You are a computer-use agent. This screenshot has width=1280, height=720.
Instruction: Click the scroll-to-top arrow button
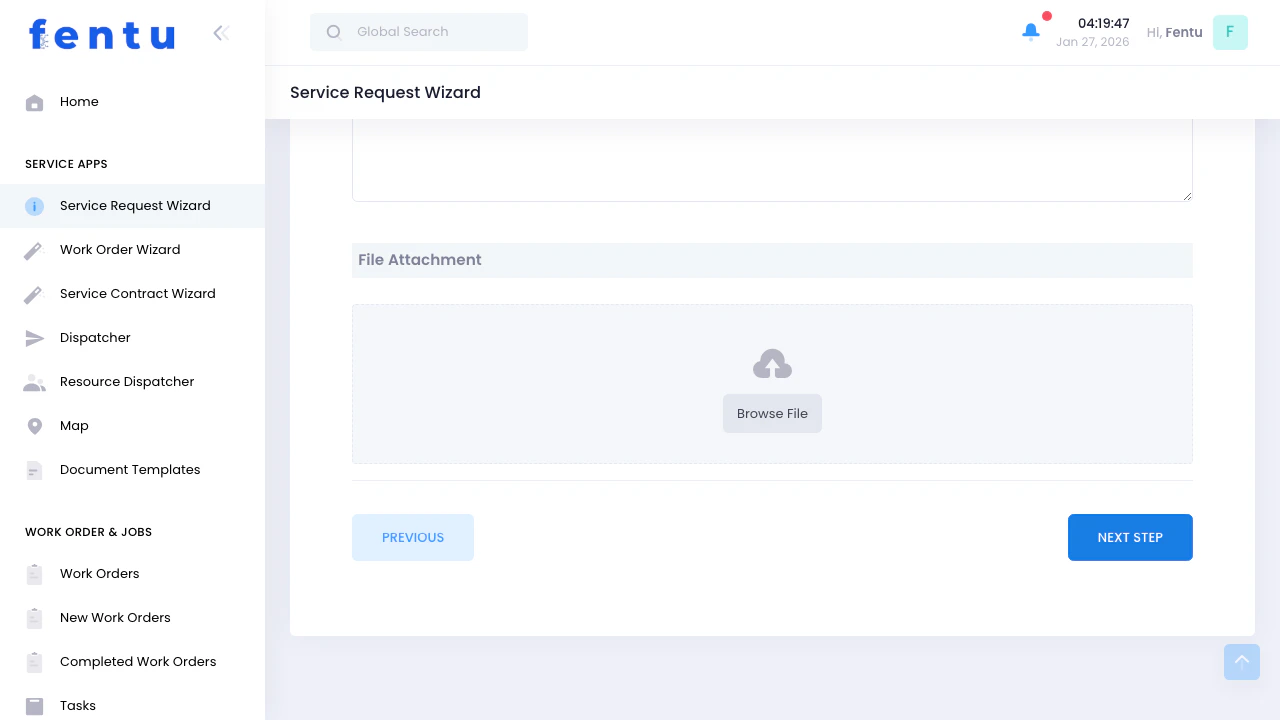click(1242, 662)
